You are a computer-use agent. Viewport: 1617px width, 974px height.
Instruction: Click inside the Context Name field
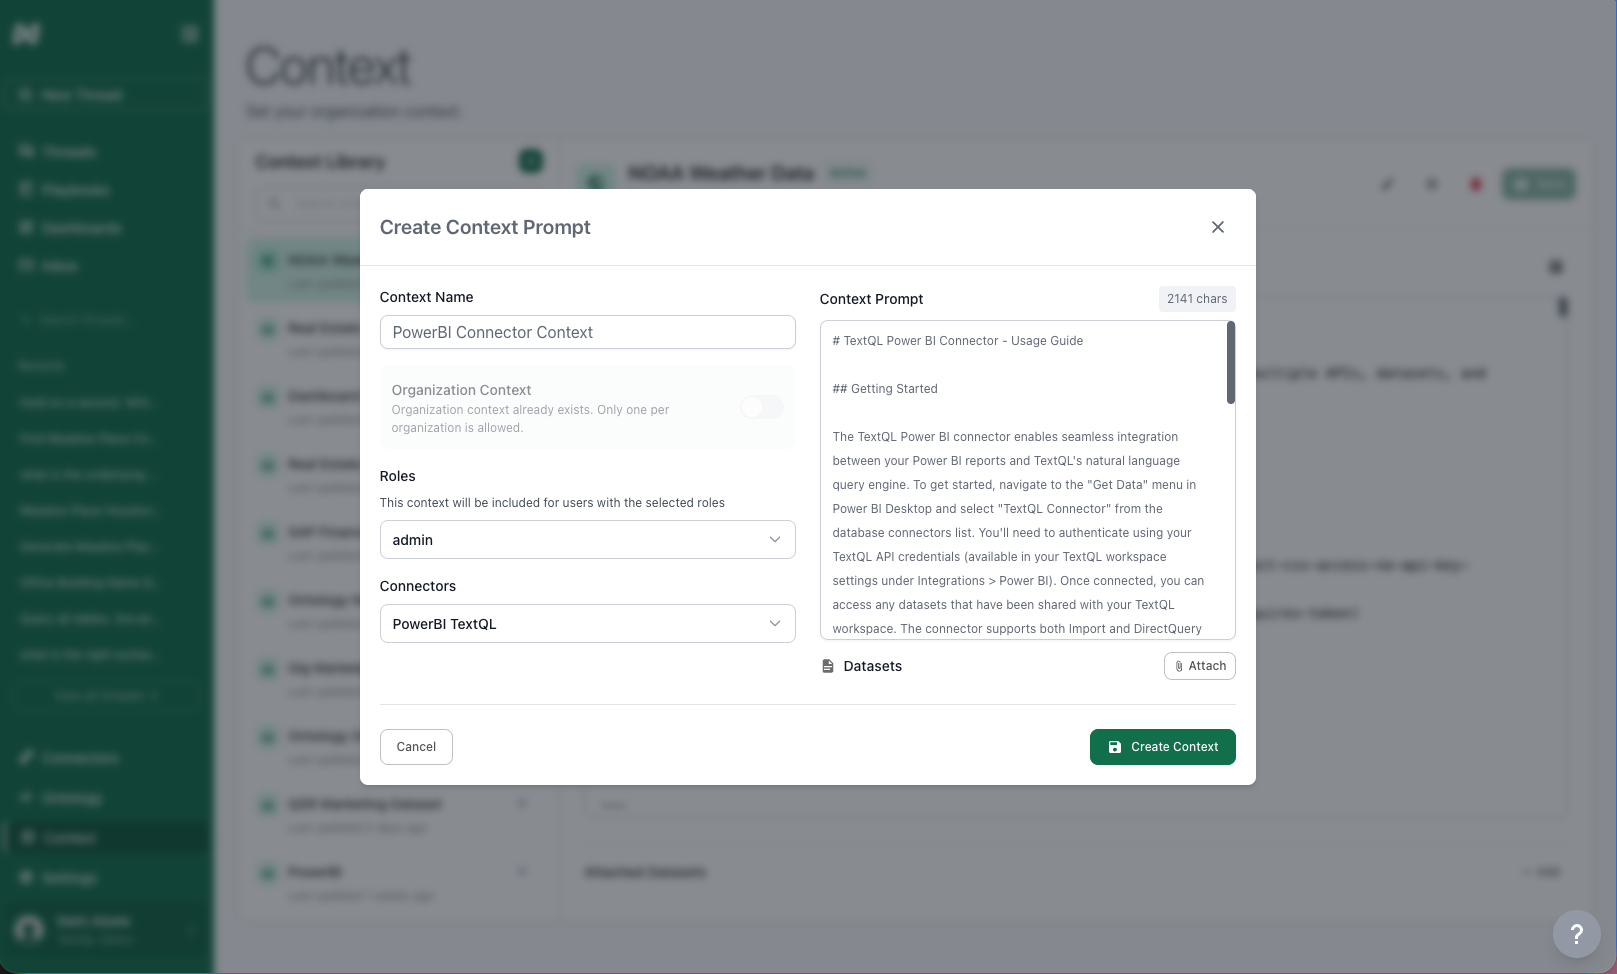click(587, 332)
